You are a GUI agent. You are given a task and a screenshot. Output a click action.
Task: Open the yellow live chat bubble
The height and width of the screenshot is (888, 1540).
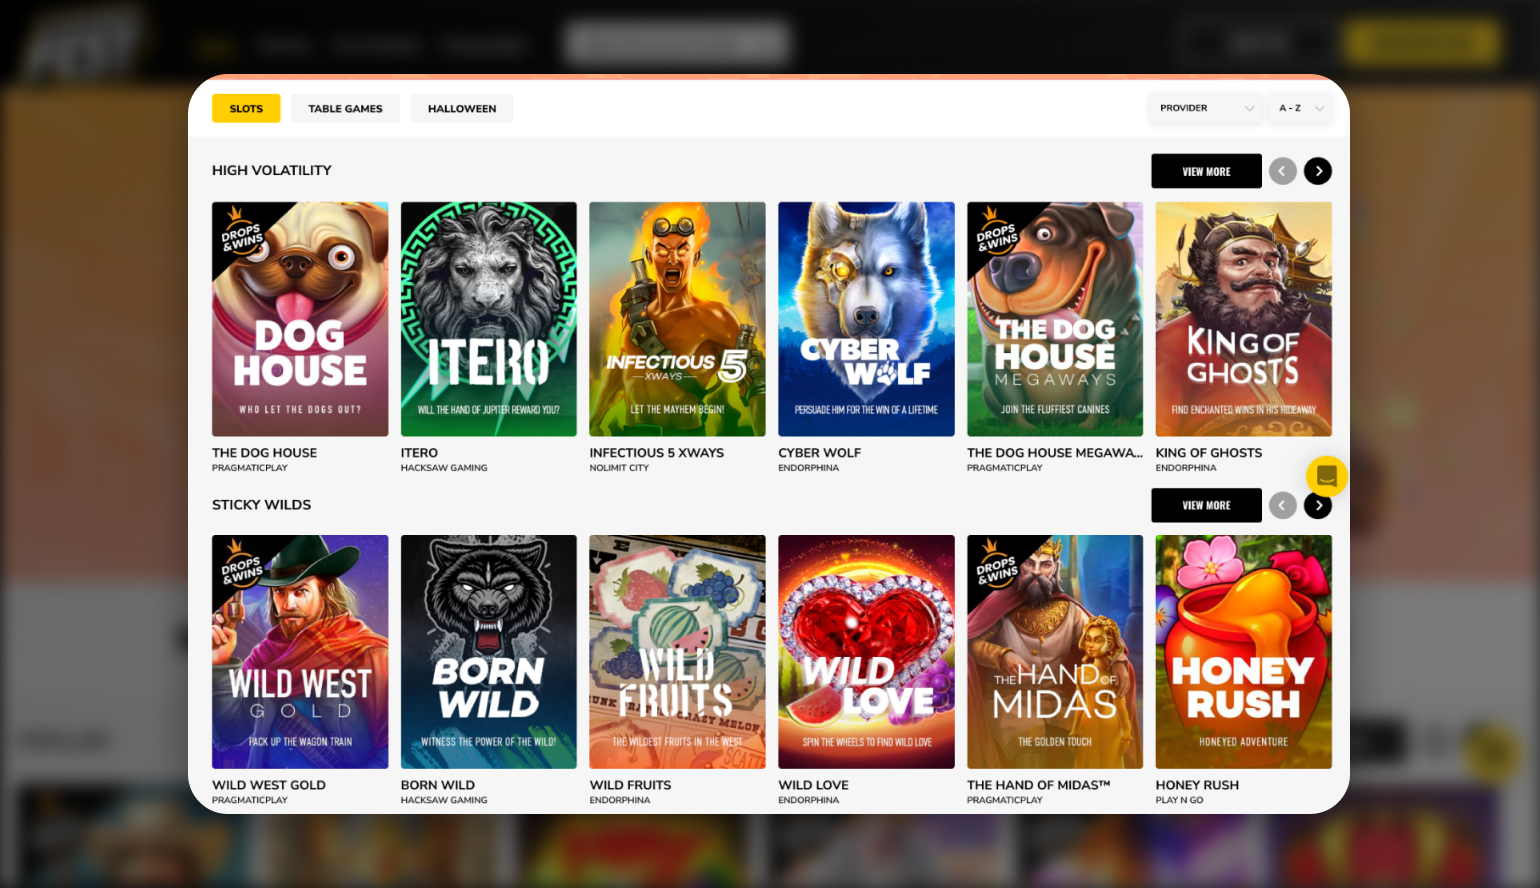pyautogui.click(x=1327, y=476)
